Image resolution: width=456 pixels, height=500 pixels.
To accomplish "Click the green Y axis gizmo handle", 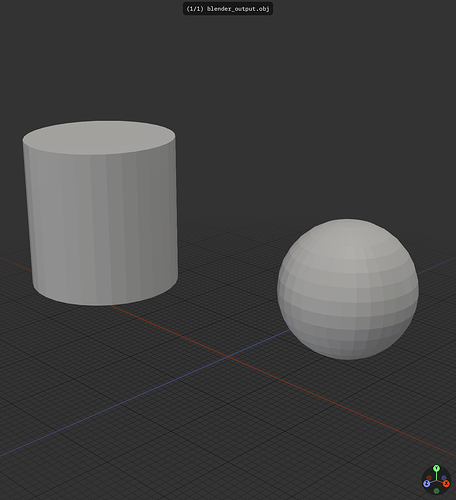I will point(436,468).
